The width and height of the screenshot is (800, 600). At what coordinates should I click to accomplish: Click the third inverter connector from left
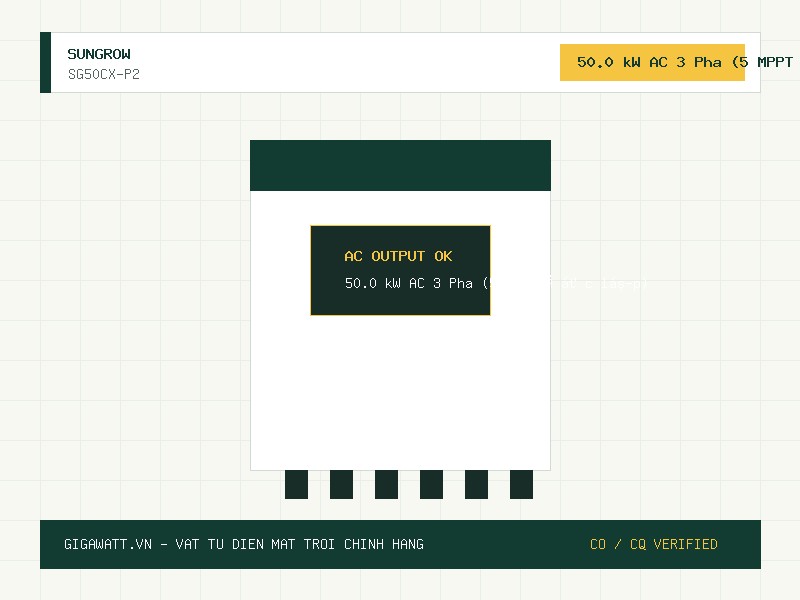point(386,484)
